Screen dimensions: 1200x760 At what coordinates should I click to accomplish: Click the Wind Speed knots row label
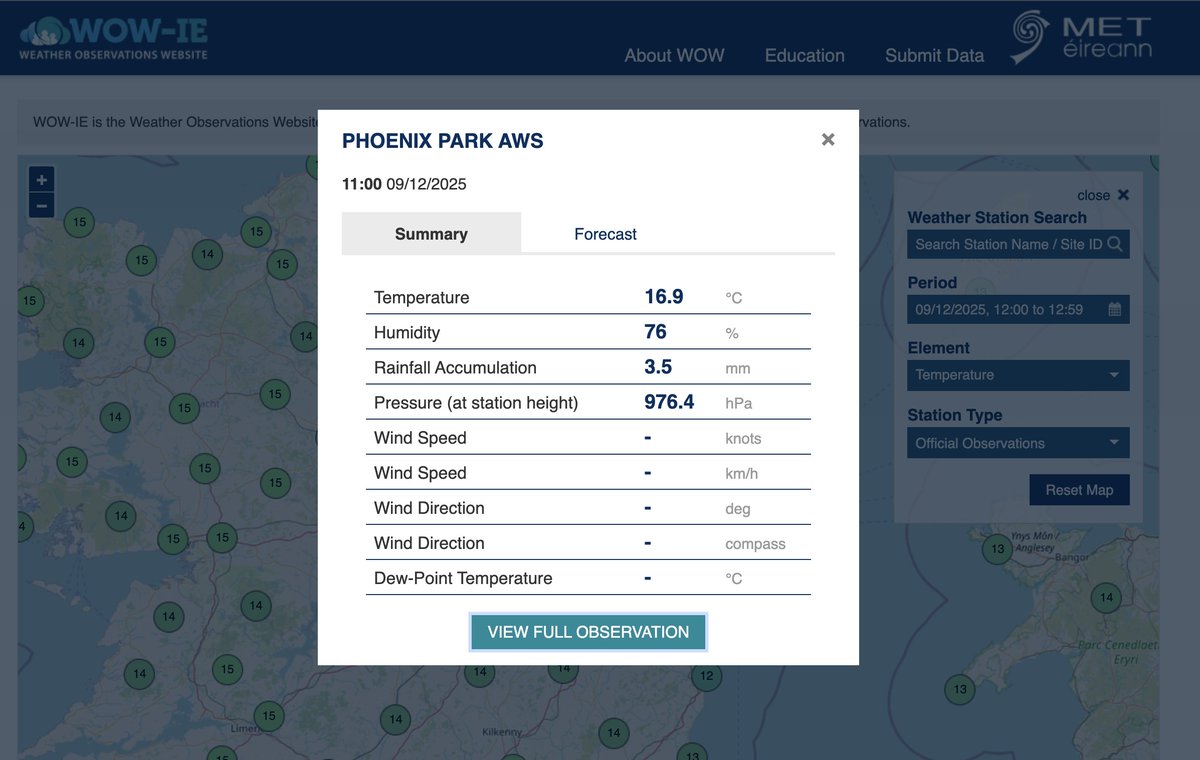click(420, 438)
